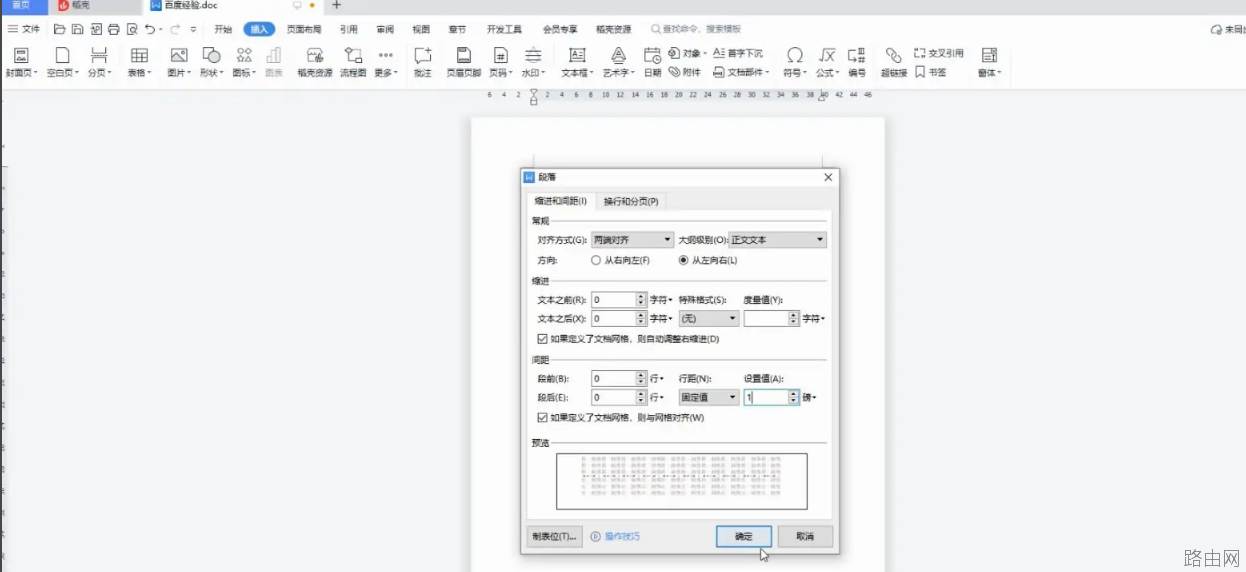Open header and footer tool
Screen dimensions: 1246x572
(x=463, y=56)
